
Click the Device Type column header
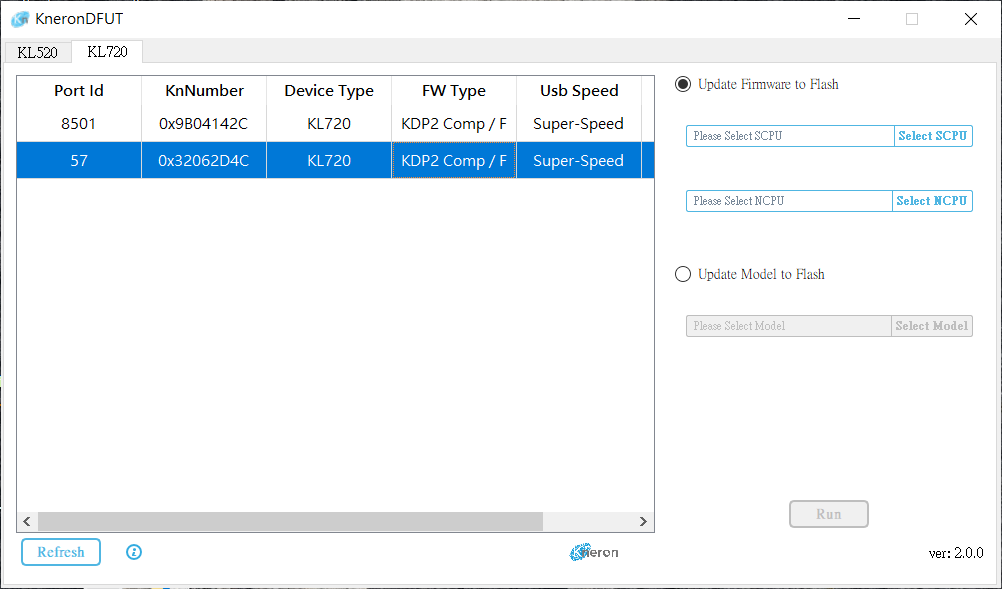click(x=329, y=91)
